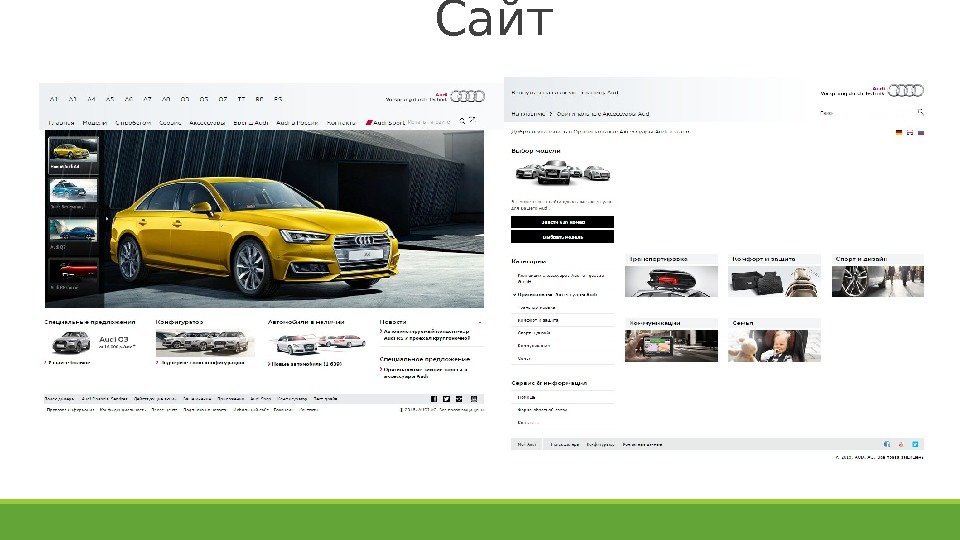Select the Q7 model link

pyautogui.click(x=223, y=99)
